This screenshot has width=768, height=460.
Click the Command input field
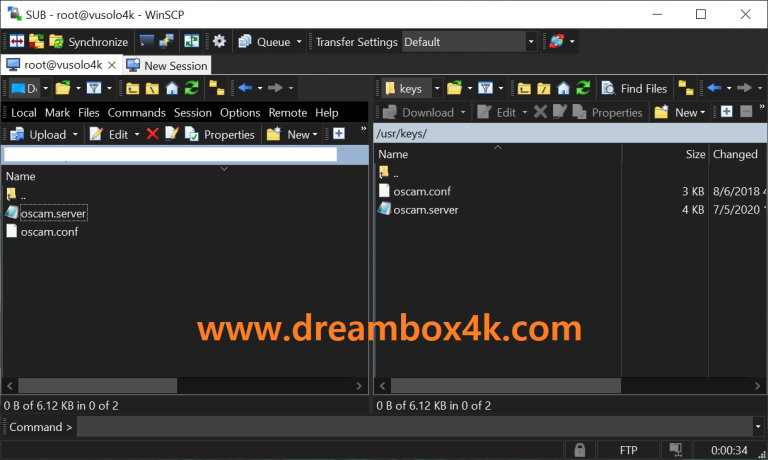[x=414, y=427]
